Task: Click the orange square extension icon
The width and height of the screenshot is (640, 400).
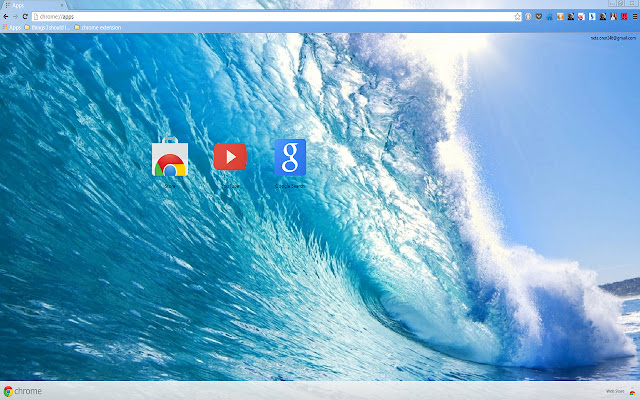Action: click(x=560, y=17)
